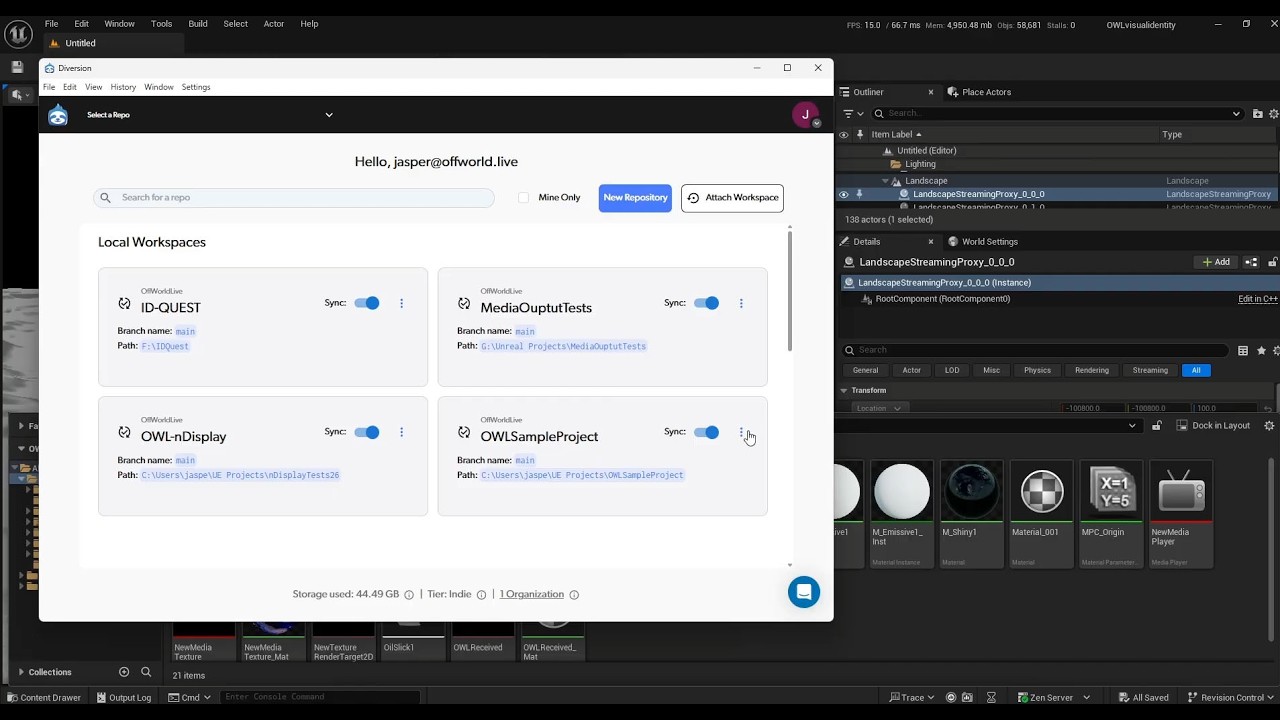Viewport: 1280px width, 720px height.
Task: Click the Diversion sloth logo icon
Action: pos(58,115)
